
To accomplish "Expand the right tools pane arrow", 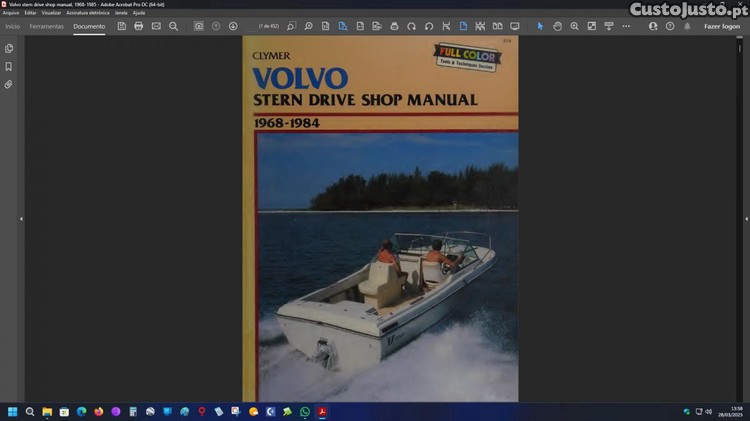I will click(x=743, y=218).
